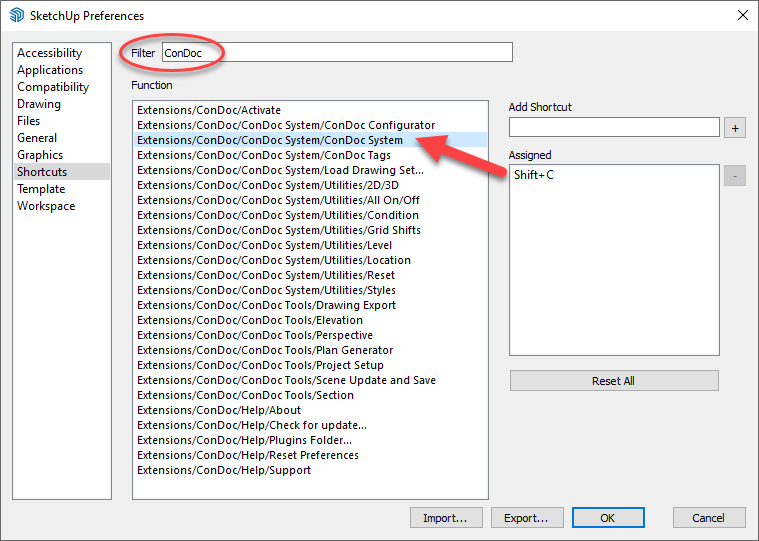Choose Extensions/ConDoc/Activate in function list
The height and width of the screenshot is (541, 759).
[209, 110]
